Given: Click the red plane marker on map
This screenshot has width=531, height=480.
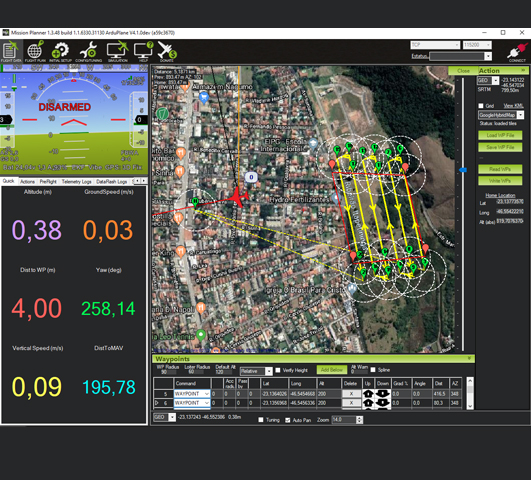Looking at the screenshot, I should pos(239,197).
